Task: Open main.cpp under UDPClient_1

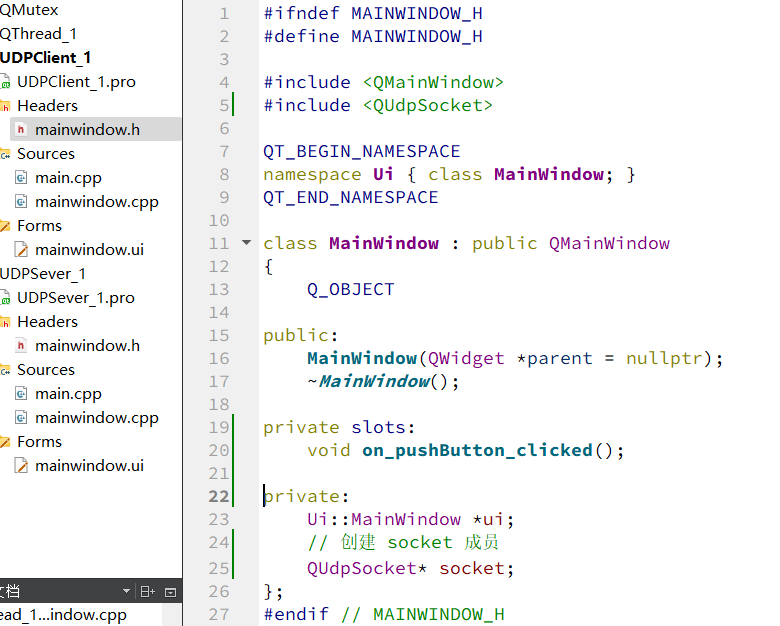Action: (x=68, y=178)
